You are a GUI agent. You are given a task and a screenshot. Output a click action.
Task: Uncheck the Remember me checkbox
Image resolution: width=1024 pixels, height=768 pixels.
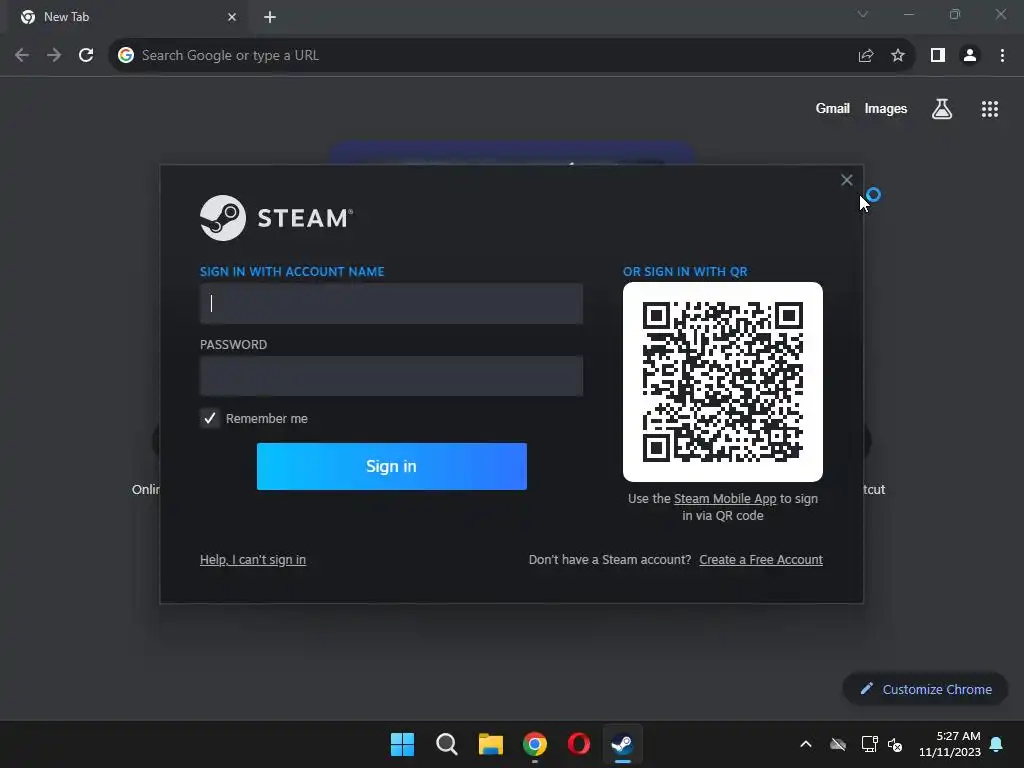[210, 418]
